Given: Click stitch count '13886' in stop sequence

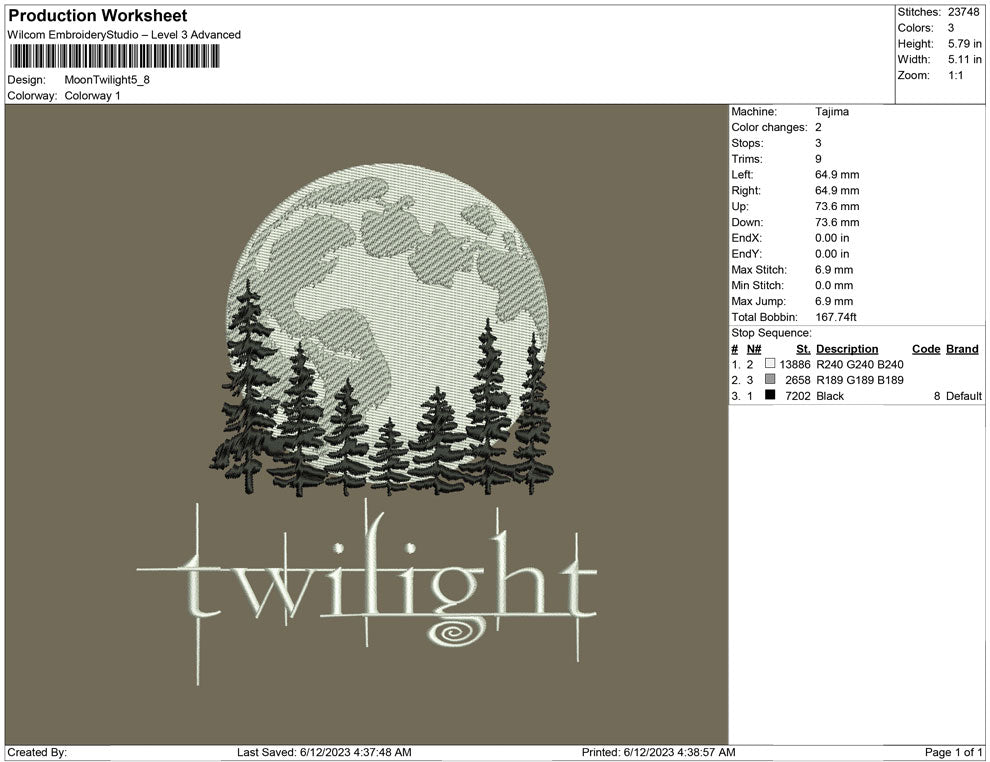Looking at the screenshot, I should pos(795,364).
